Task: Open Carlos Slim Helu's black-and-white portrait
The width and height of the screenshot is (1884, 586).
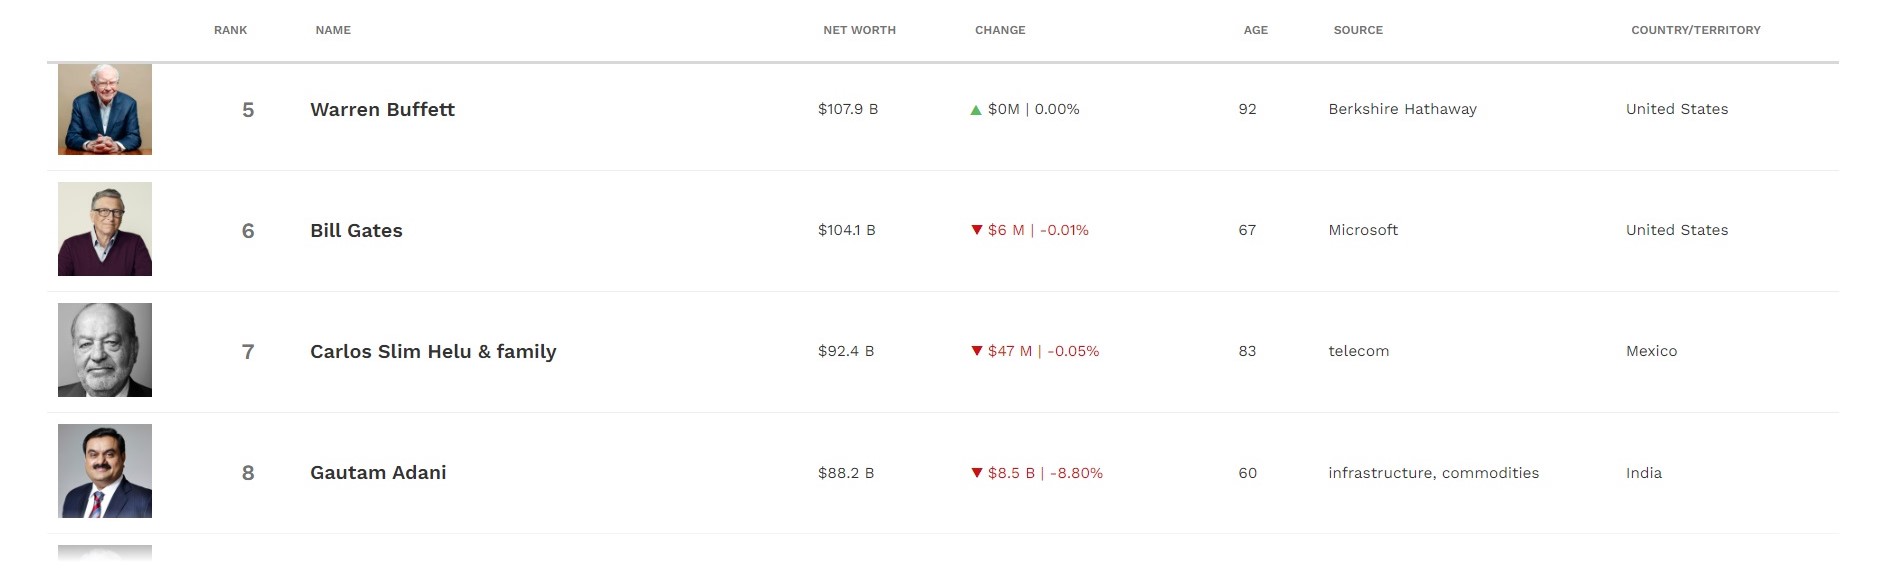Action: [x=105, y=350]
